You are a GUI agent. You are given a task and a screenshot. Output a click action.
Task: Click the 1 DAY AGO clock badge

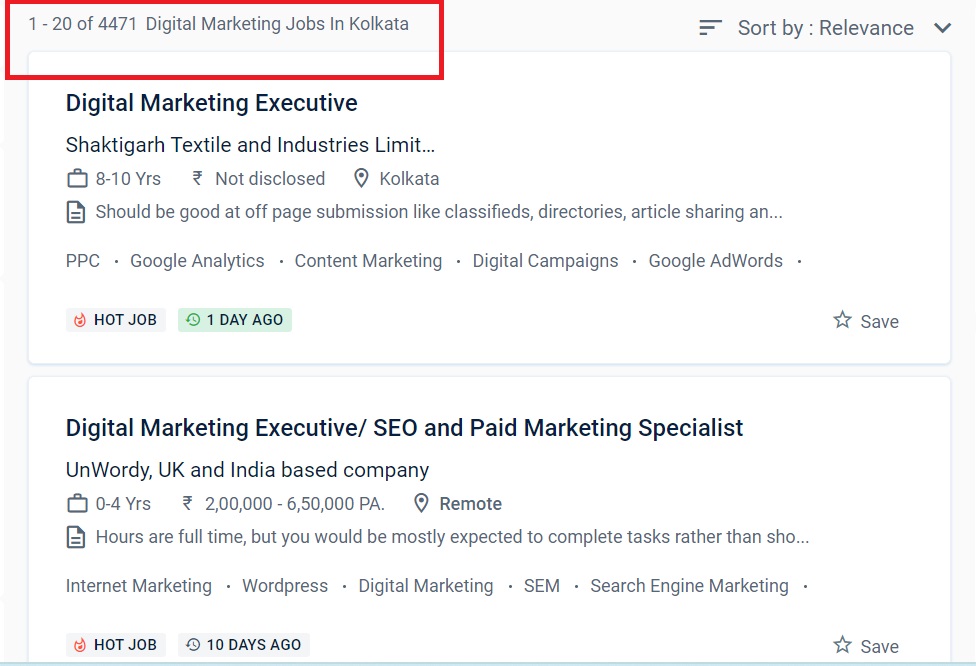tap(235, 320)
